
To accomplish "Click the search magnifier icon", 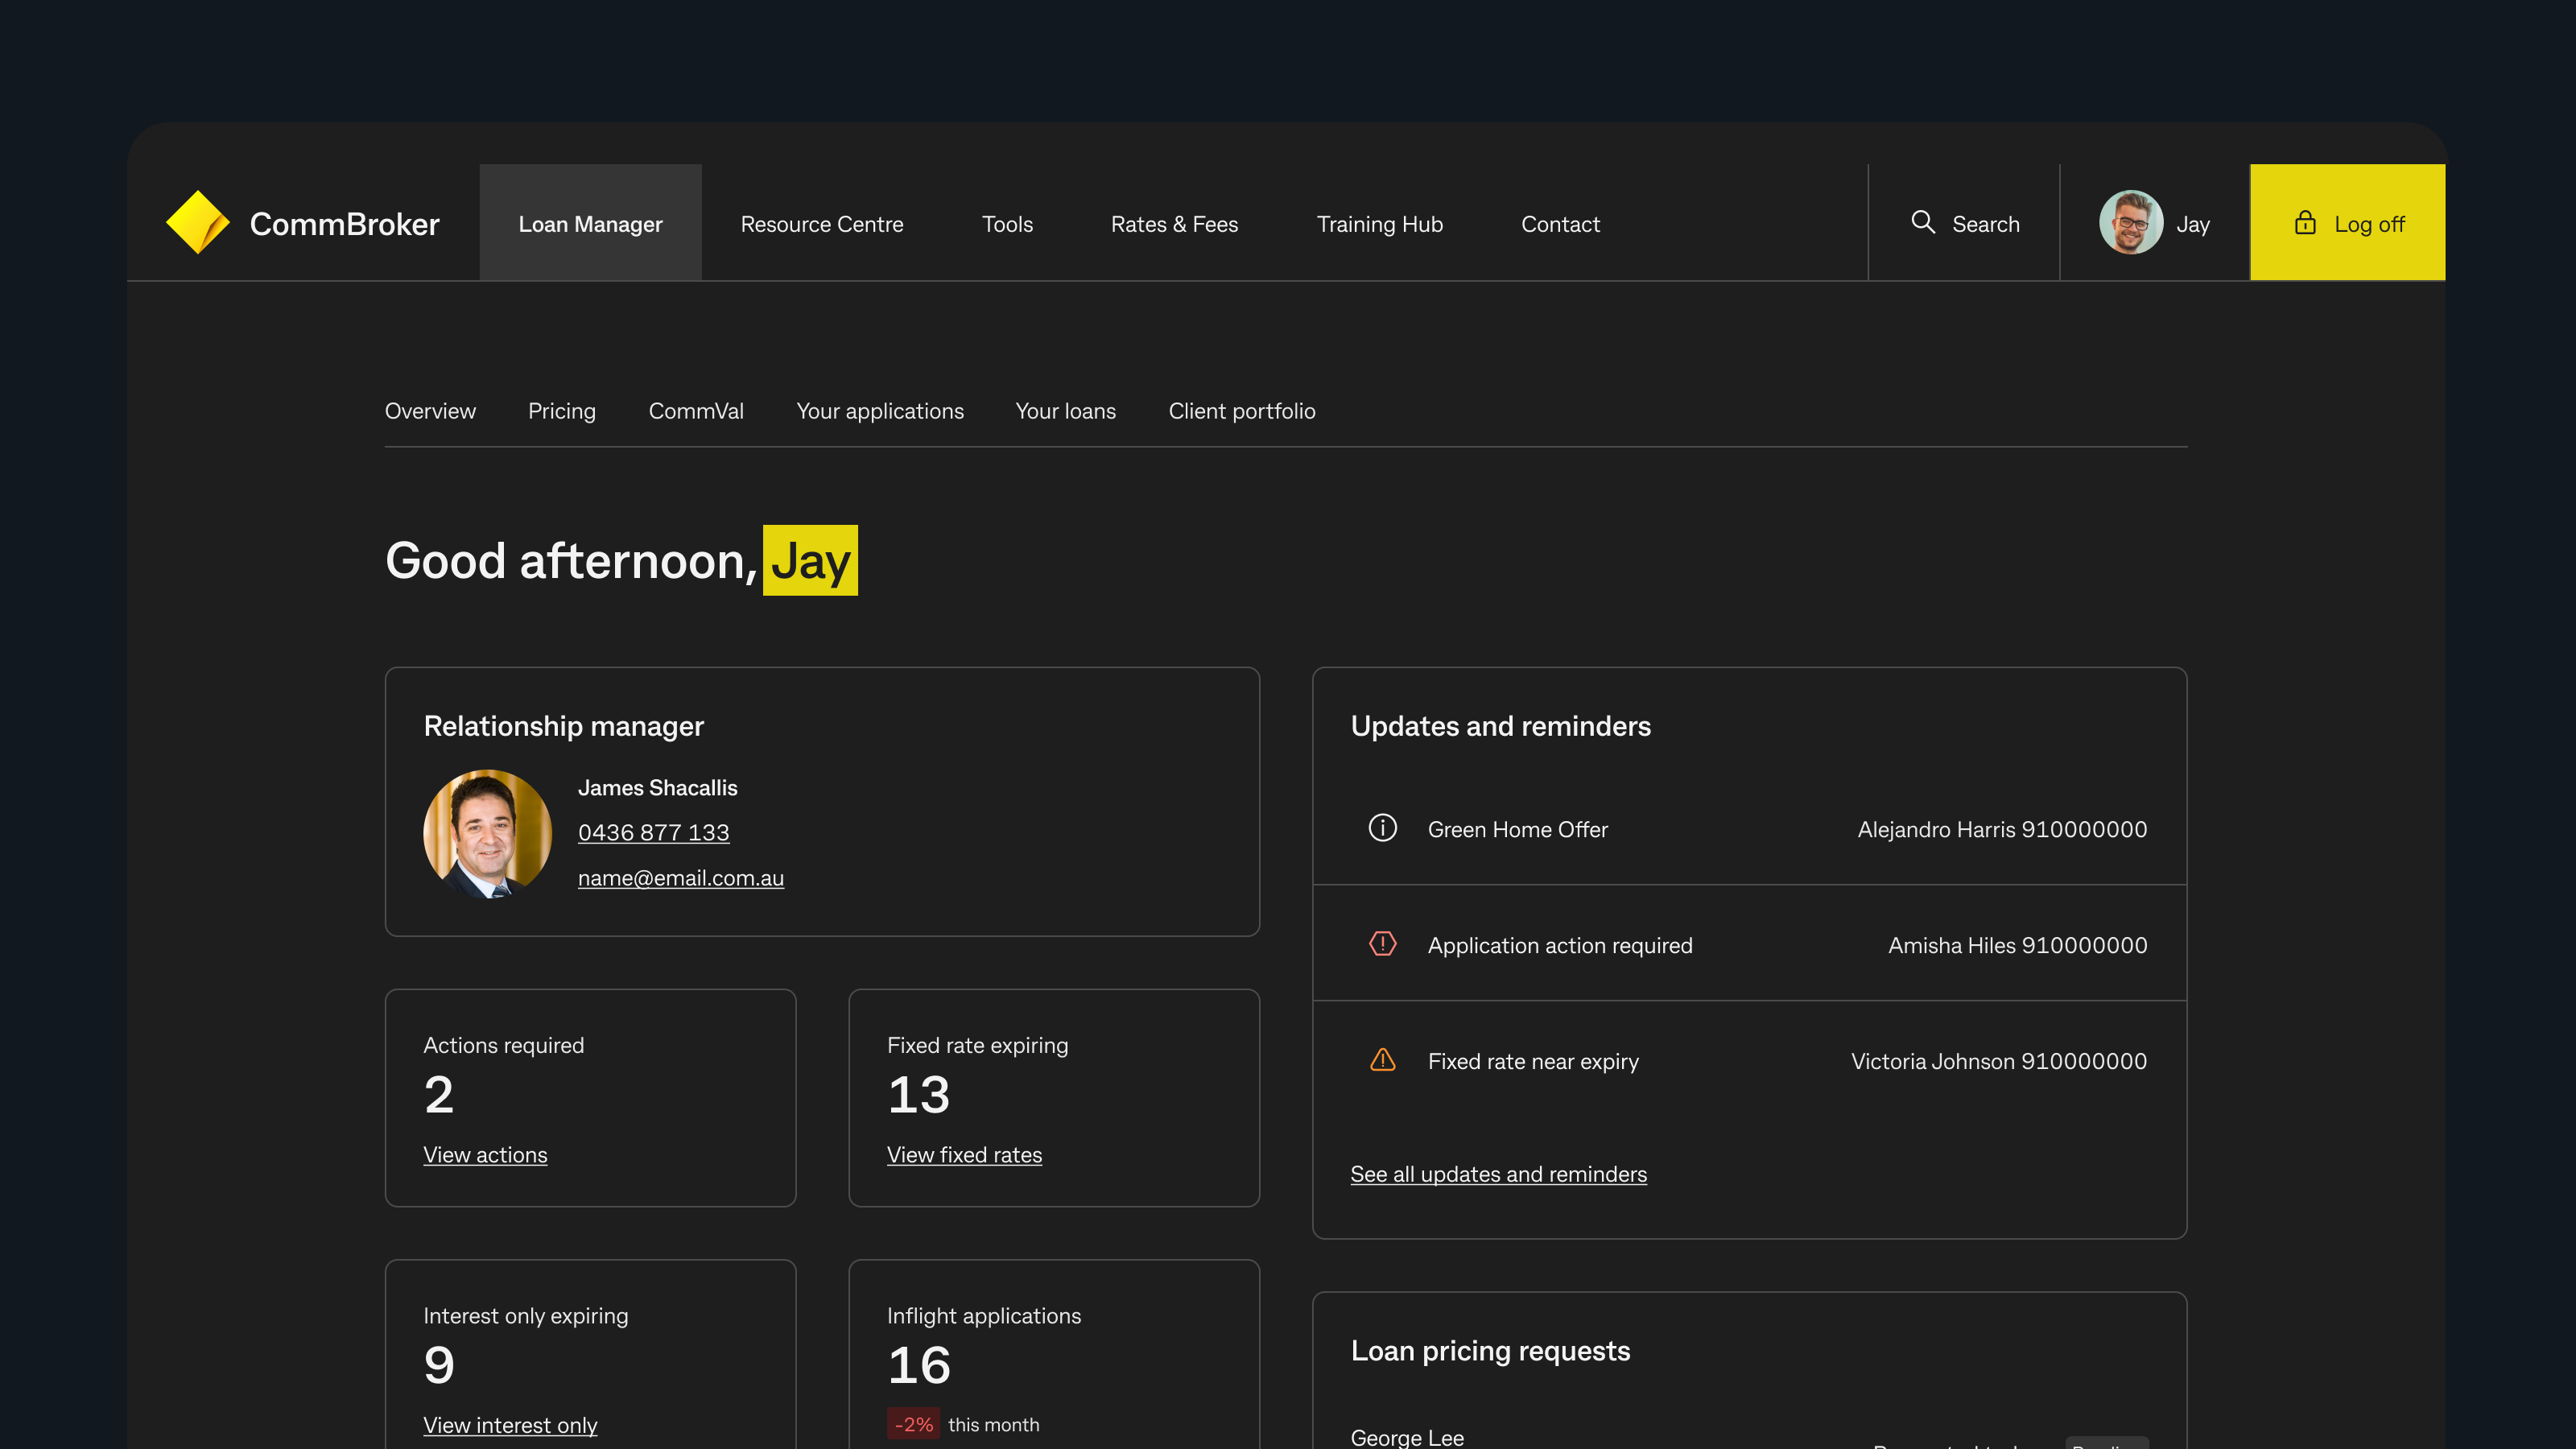I will [x=1922, y=222].
